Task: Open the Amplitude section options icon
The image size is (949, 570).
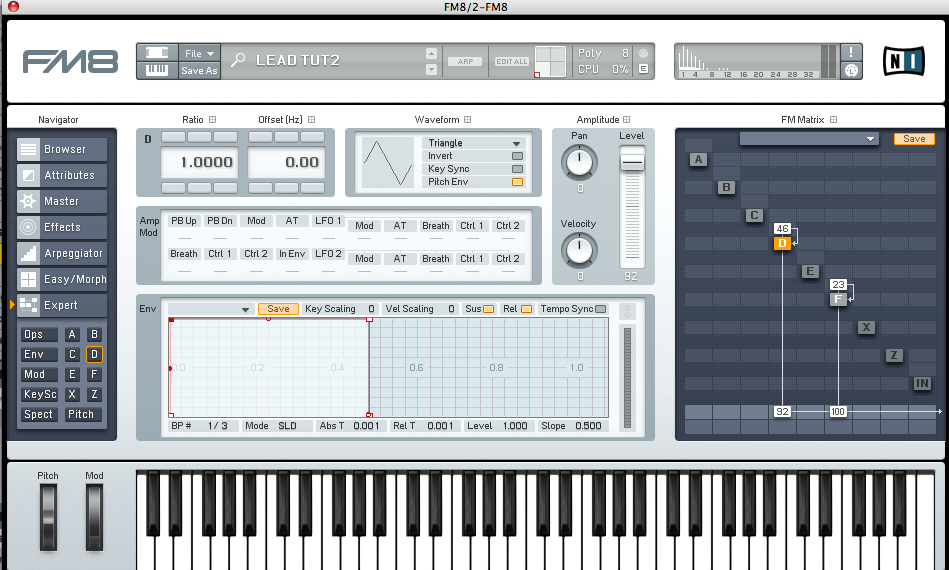Action: (x=626, y=120)
